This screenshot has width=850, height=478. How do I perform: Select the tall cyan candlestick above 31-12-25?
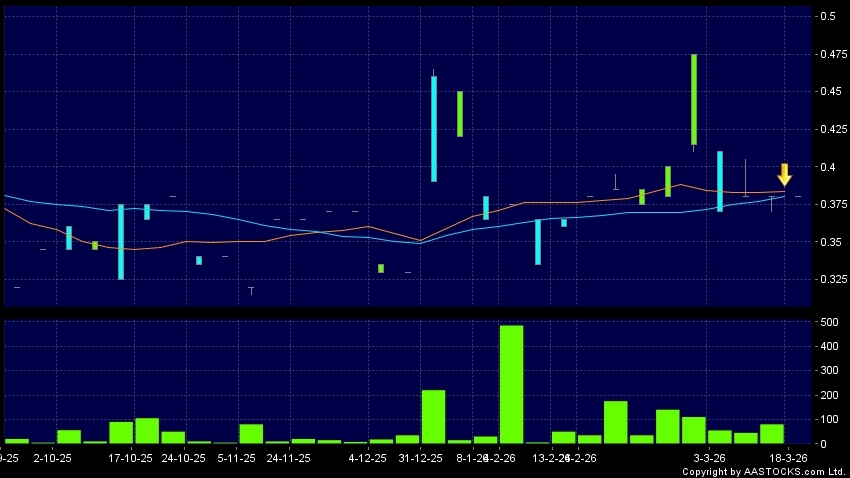pos(434,128)
